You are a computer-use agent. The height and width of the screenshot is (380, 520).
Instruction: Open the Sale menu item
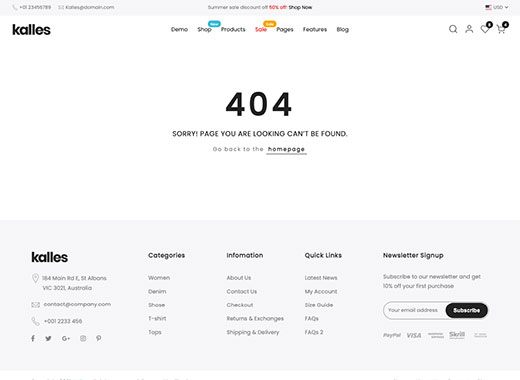[x=261, y=29]
